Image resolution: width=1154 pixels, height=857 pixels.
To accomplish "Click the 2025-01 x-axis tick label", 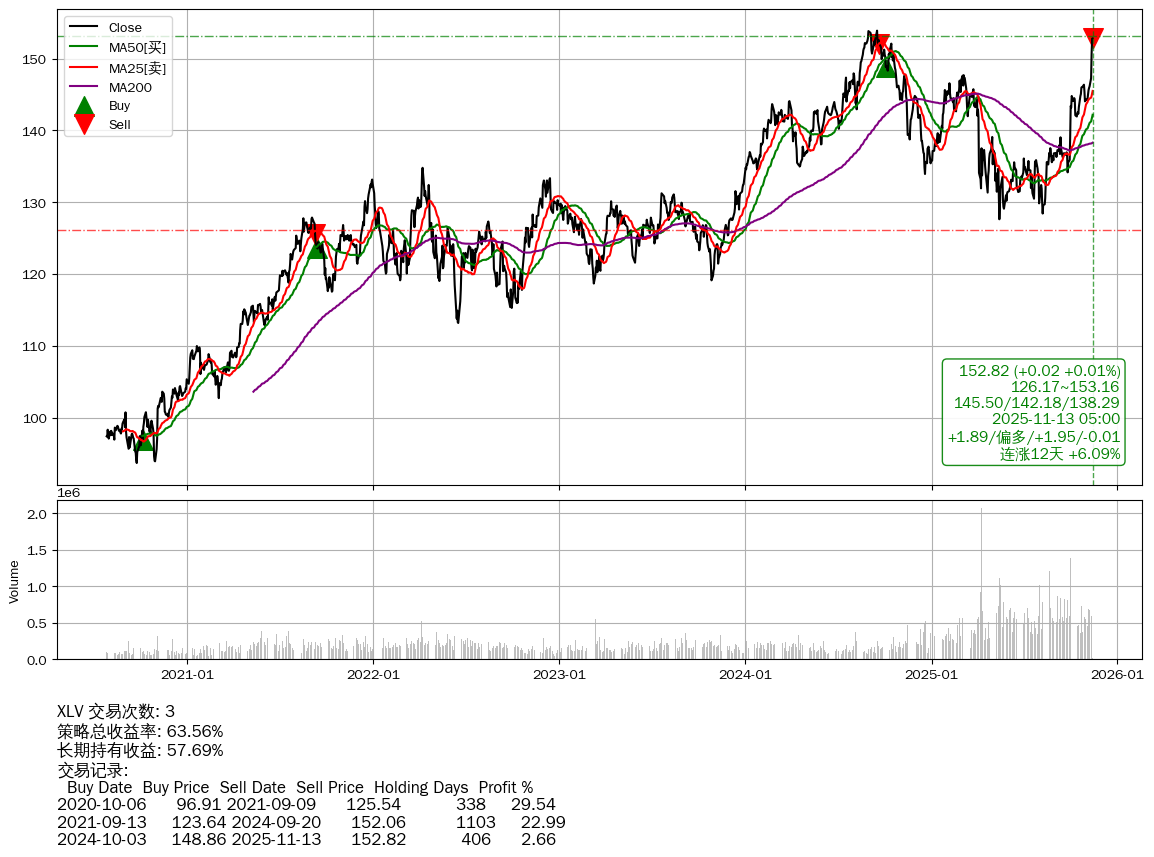I will pyautogui.click(x=931, y=674).
